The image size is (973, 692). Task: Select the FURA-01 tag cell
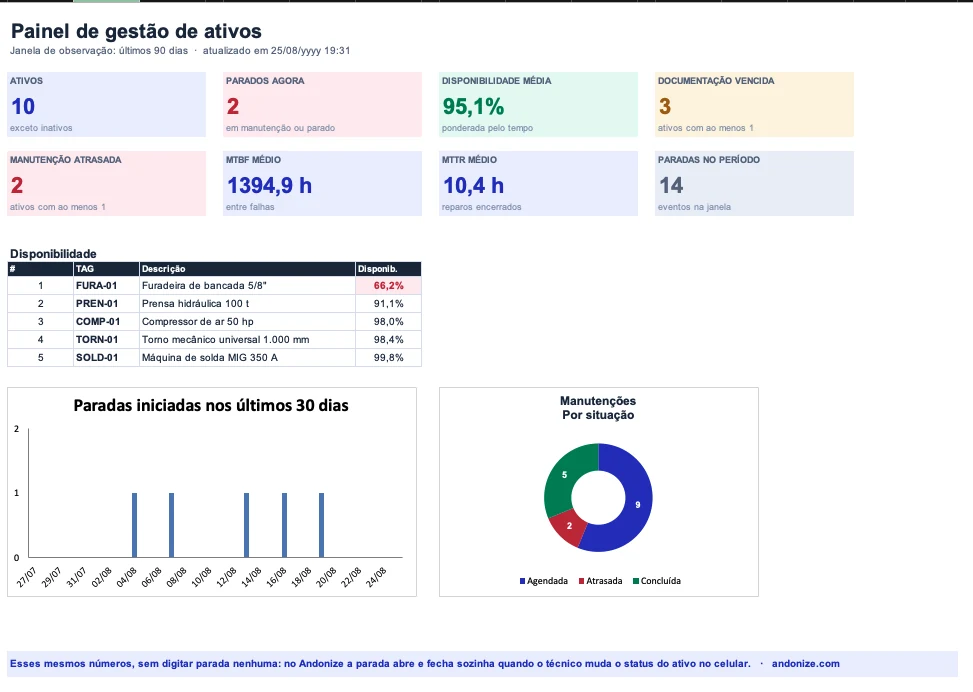point(106,285)
